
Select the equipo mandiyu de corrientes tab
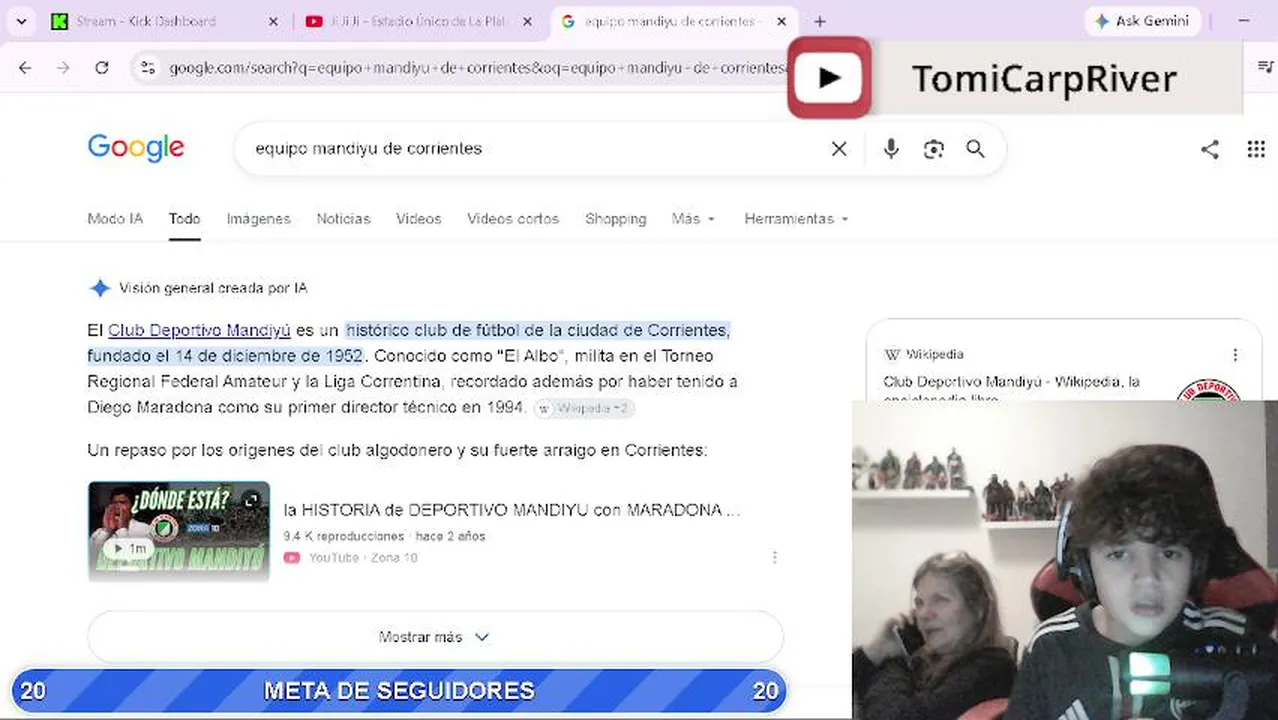[x=674, y=21]
